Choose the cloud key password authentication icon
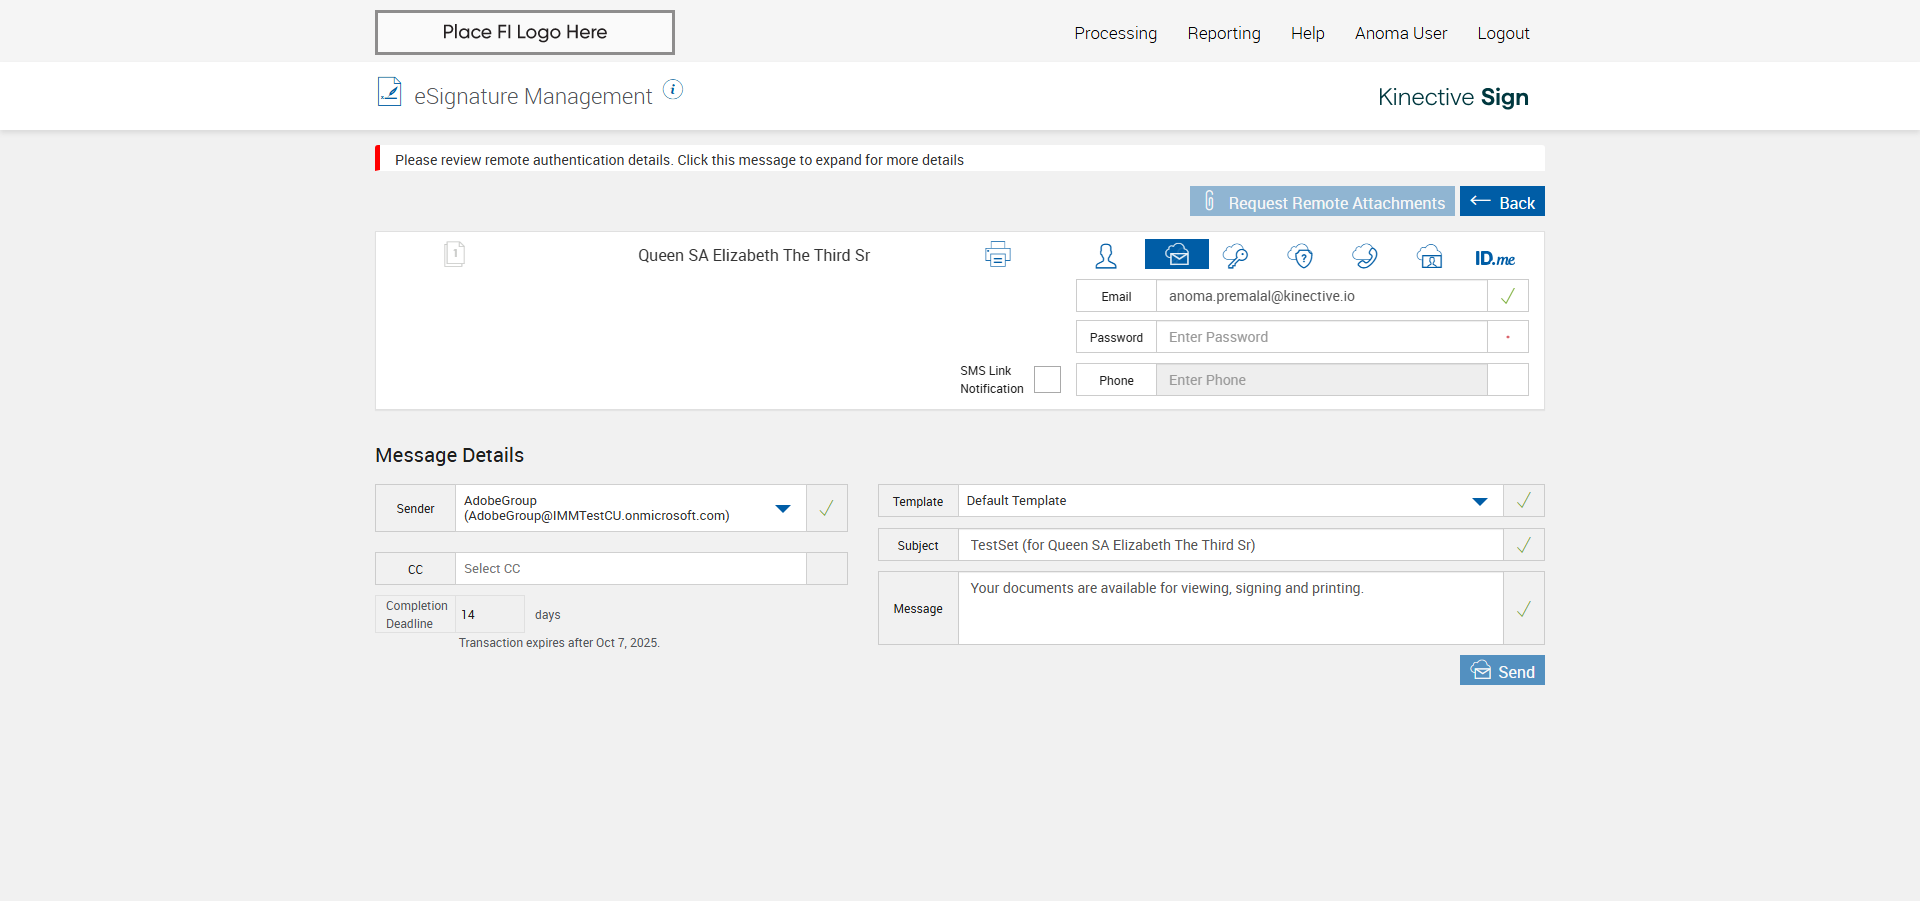 (1236, 256)
